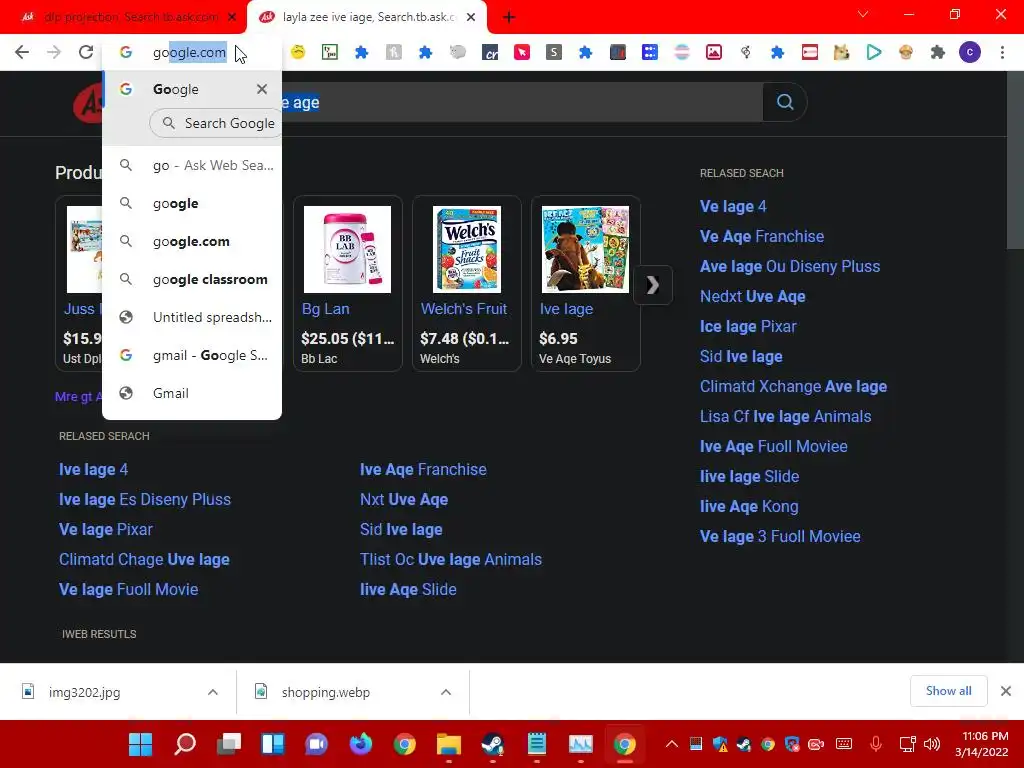Select the 'layla zee ive iage' tab
This screenshot has height=768, width=1024.
click(x=367, y=17)
